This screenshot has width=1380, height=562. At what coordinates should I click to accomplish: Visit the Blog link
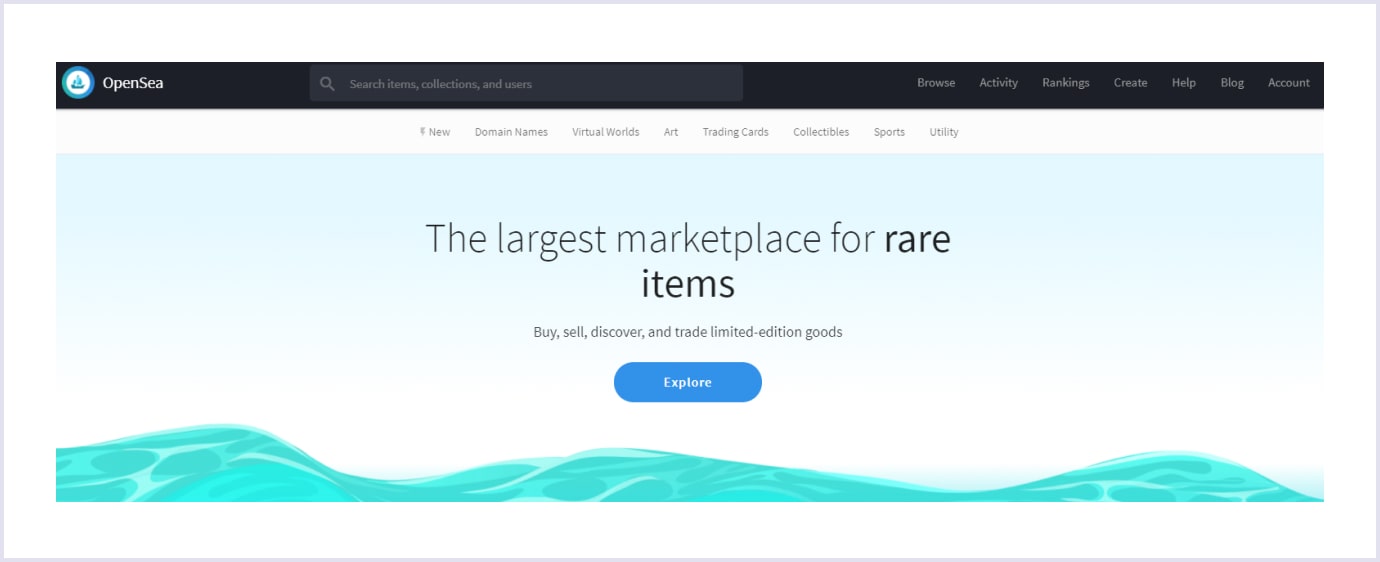point(1232,83)
